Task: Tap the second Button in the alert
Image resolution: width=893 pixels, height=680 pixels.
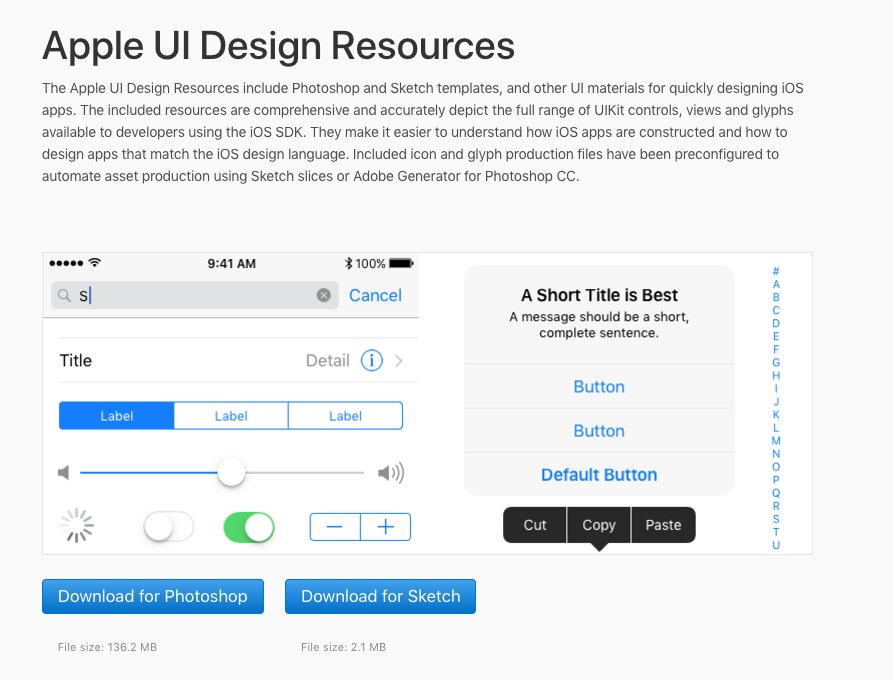Action: pos(599,431)
